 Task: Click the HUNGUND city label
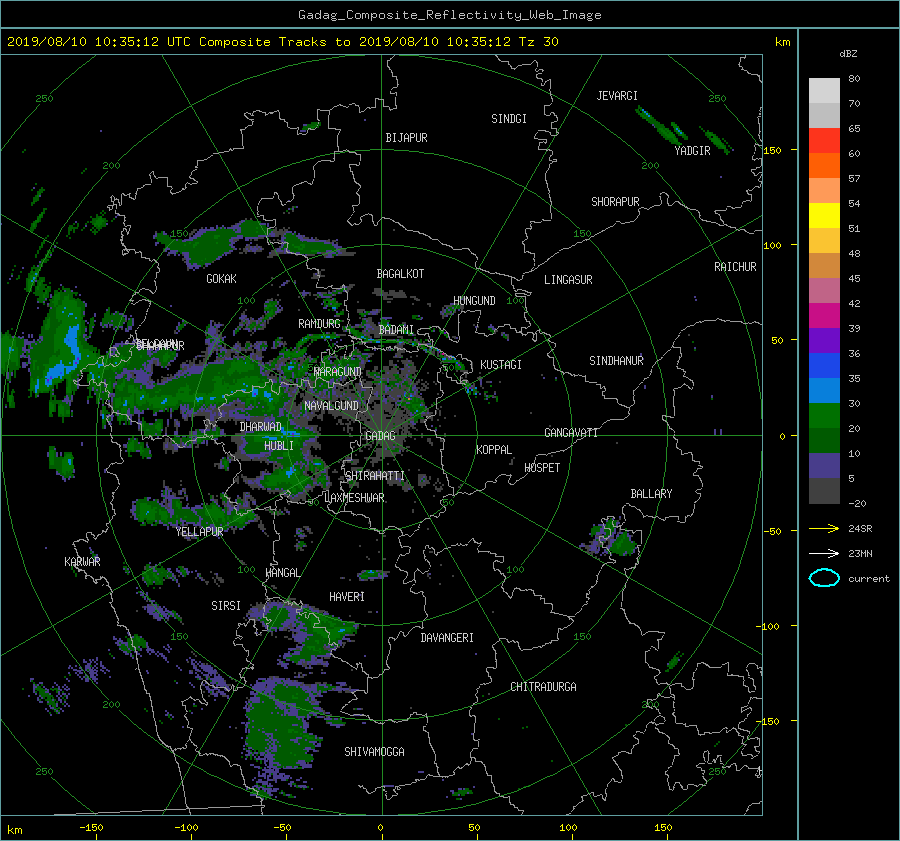(x=474, y=301)
